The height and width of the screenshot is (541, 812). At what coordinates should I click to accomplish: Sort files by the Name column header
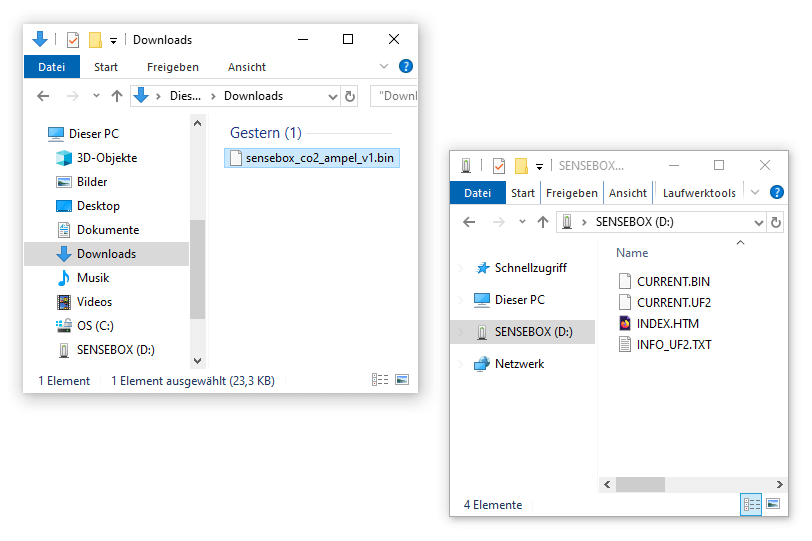pyautogui.click(x=632, y=253)
